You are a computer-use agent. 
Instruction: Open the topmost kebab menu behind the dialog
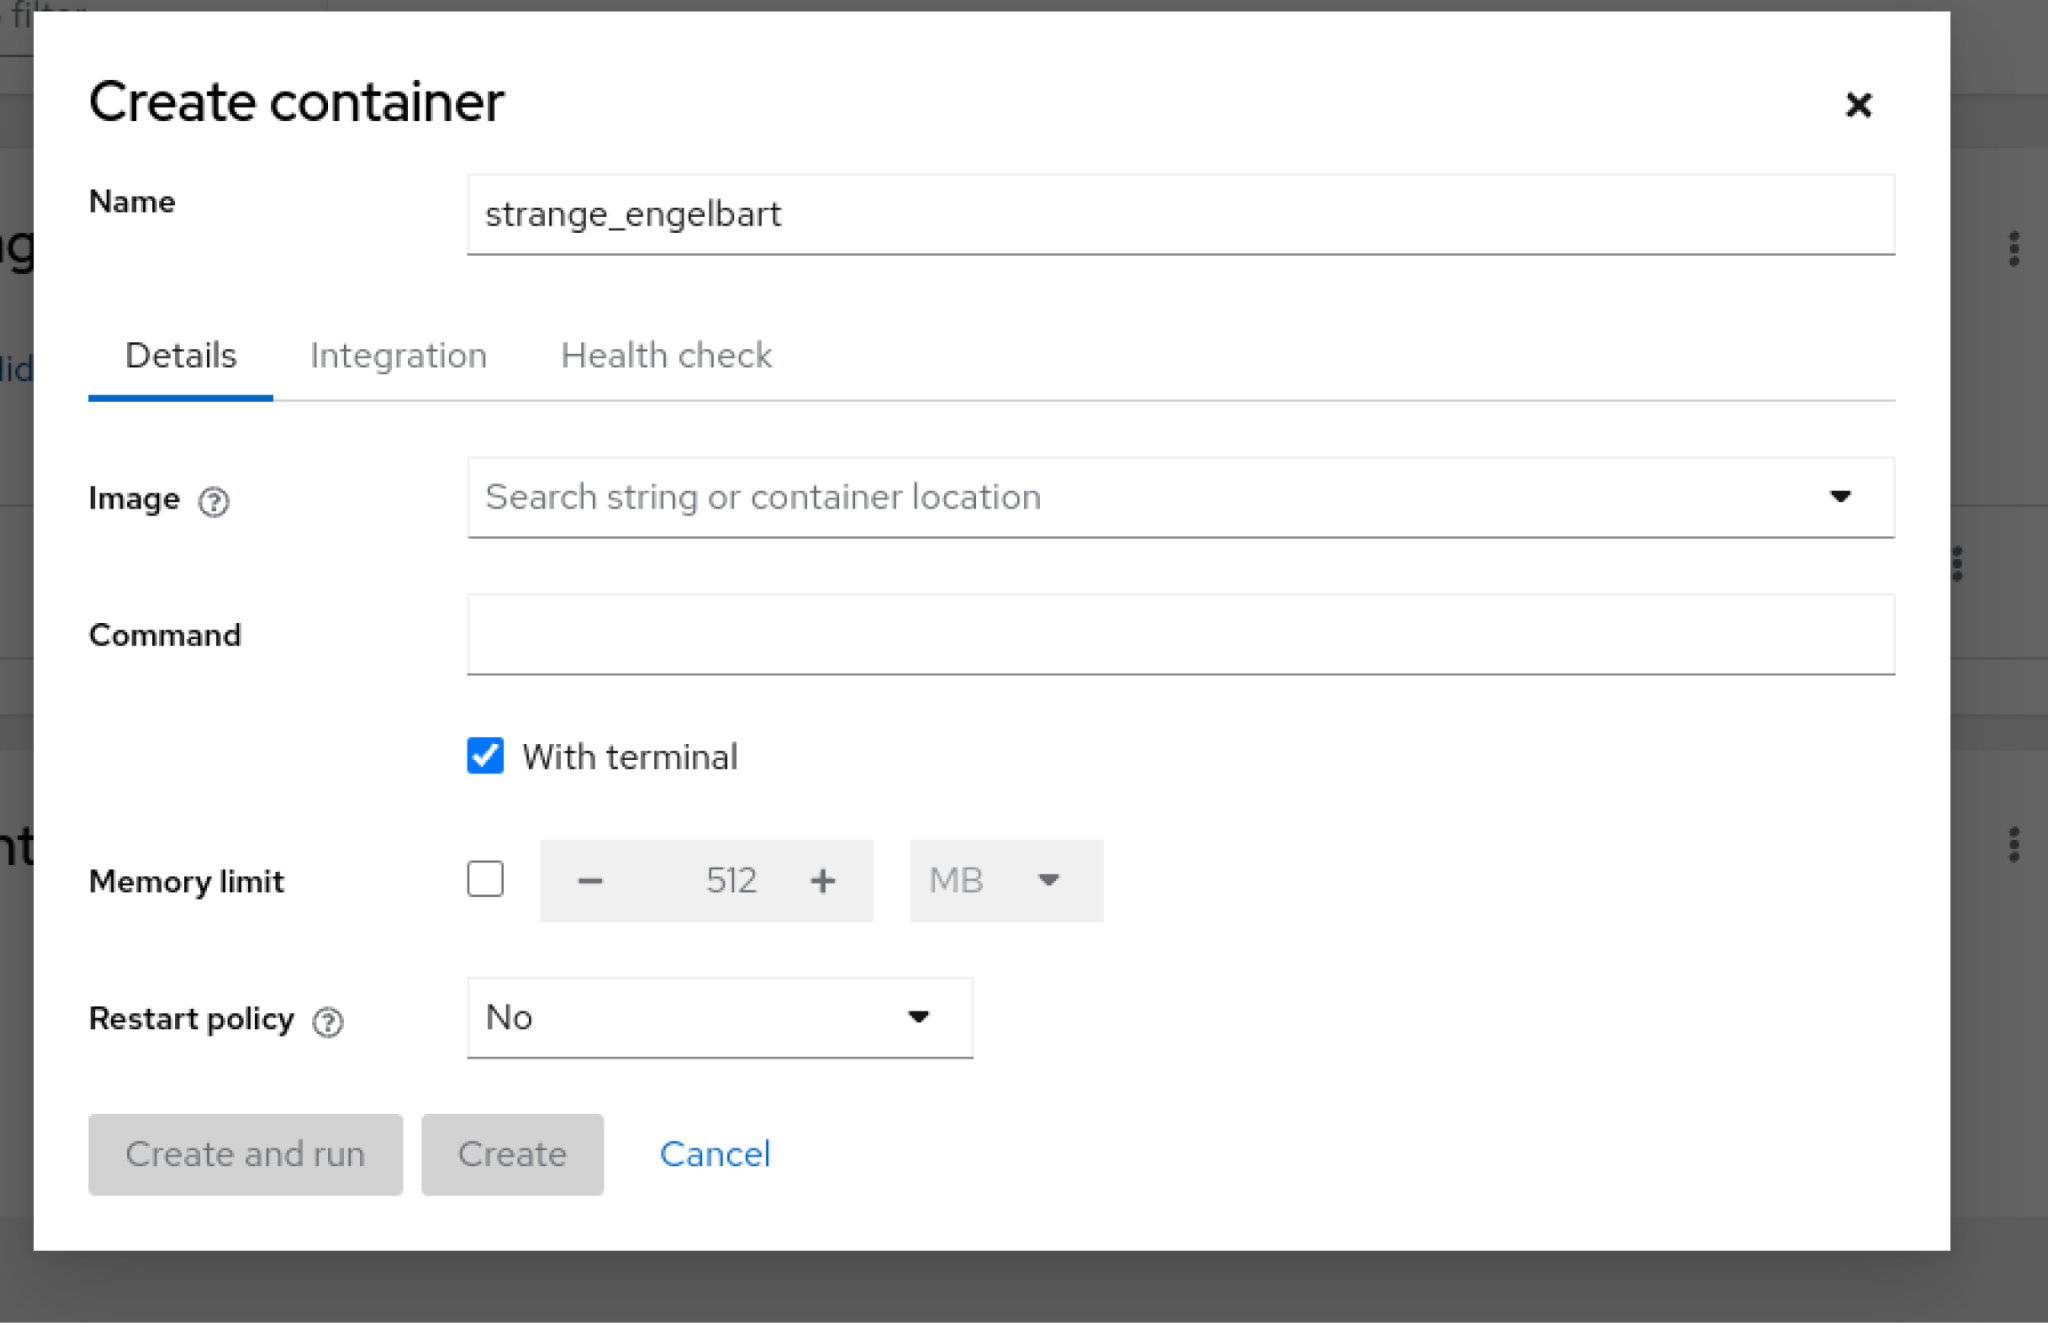[x=2014, y=248]
